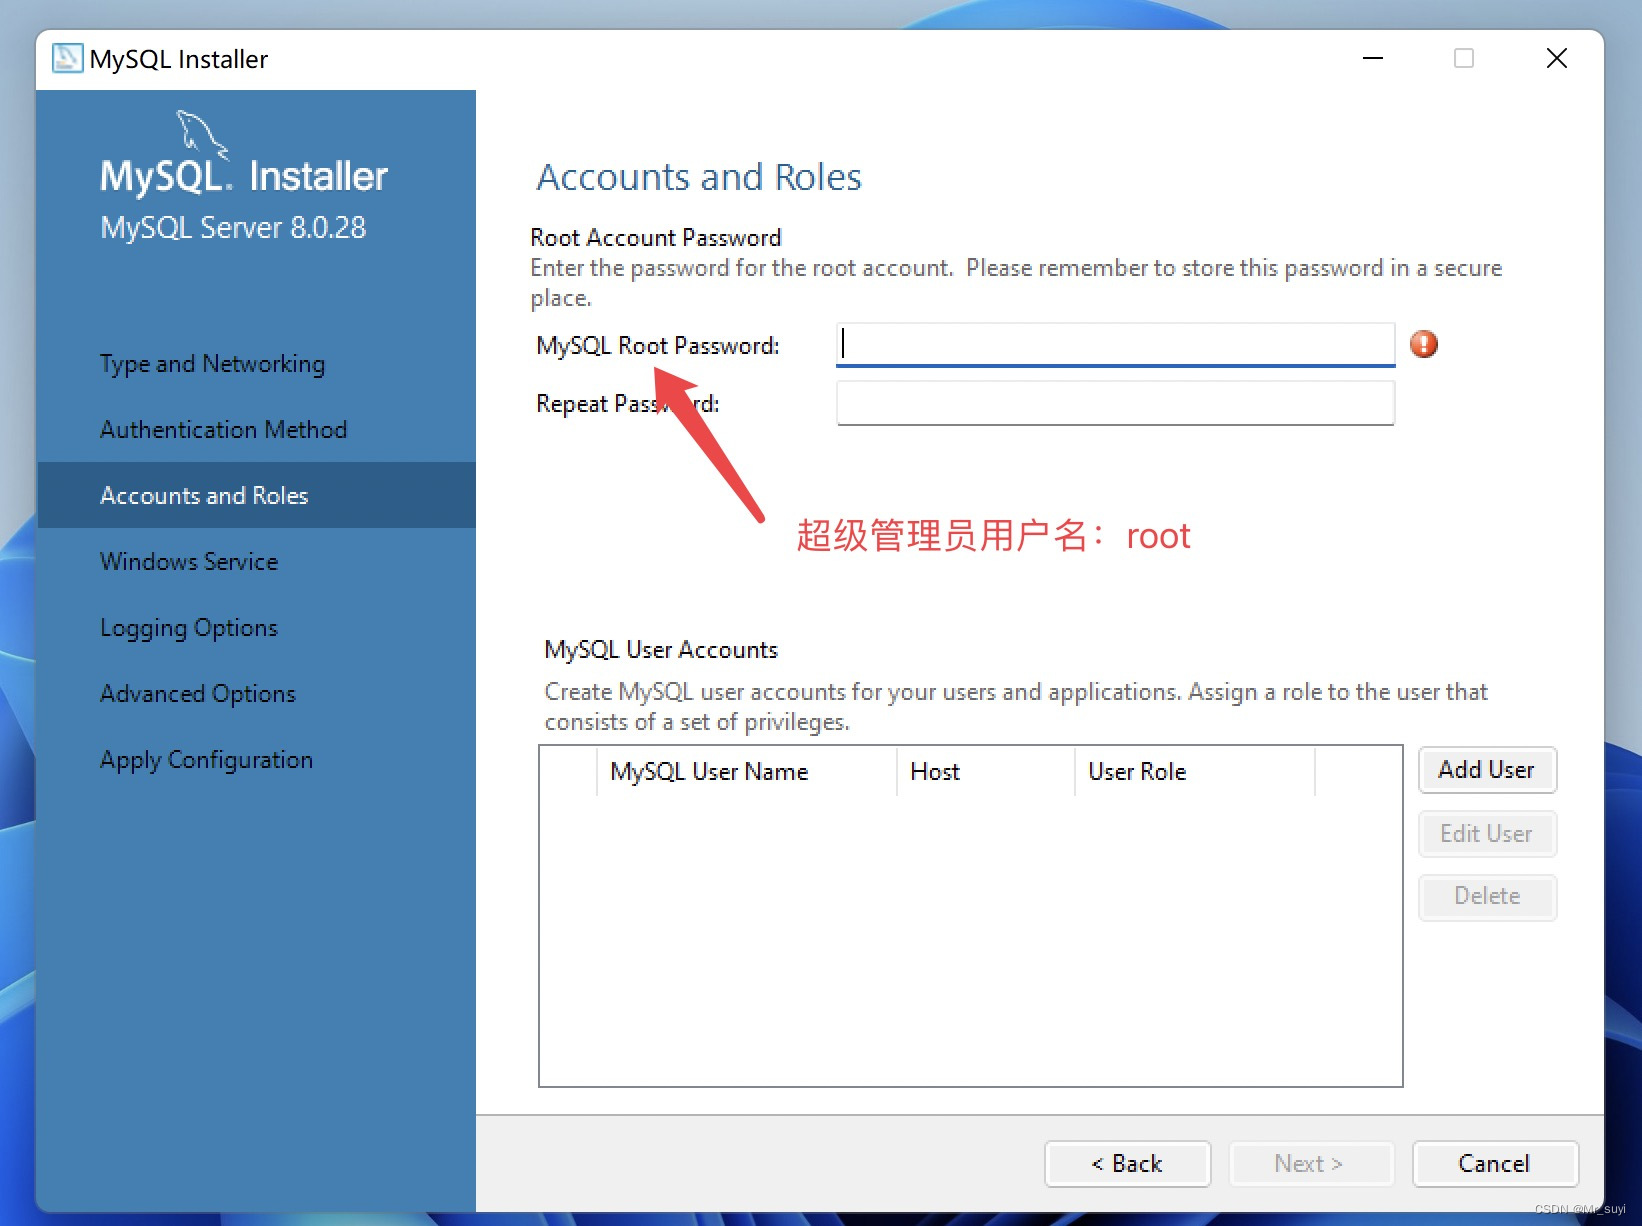The width and height of the screenshot is (1642, 1226).
Task: Jump to the Apply Configuration step
Action: pyautogui.click(x=256, y=760)
